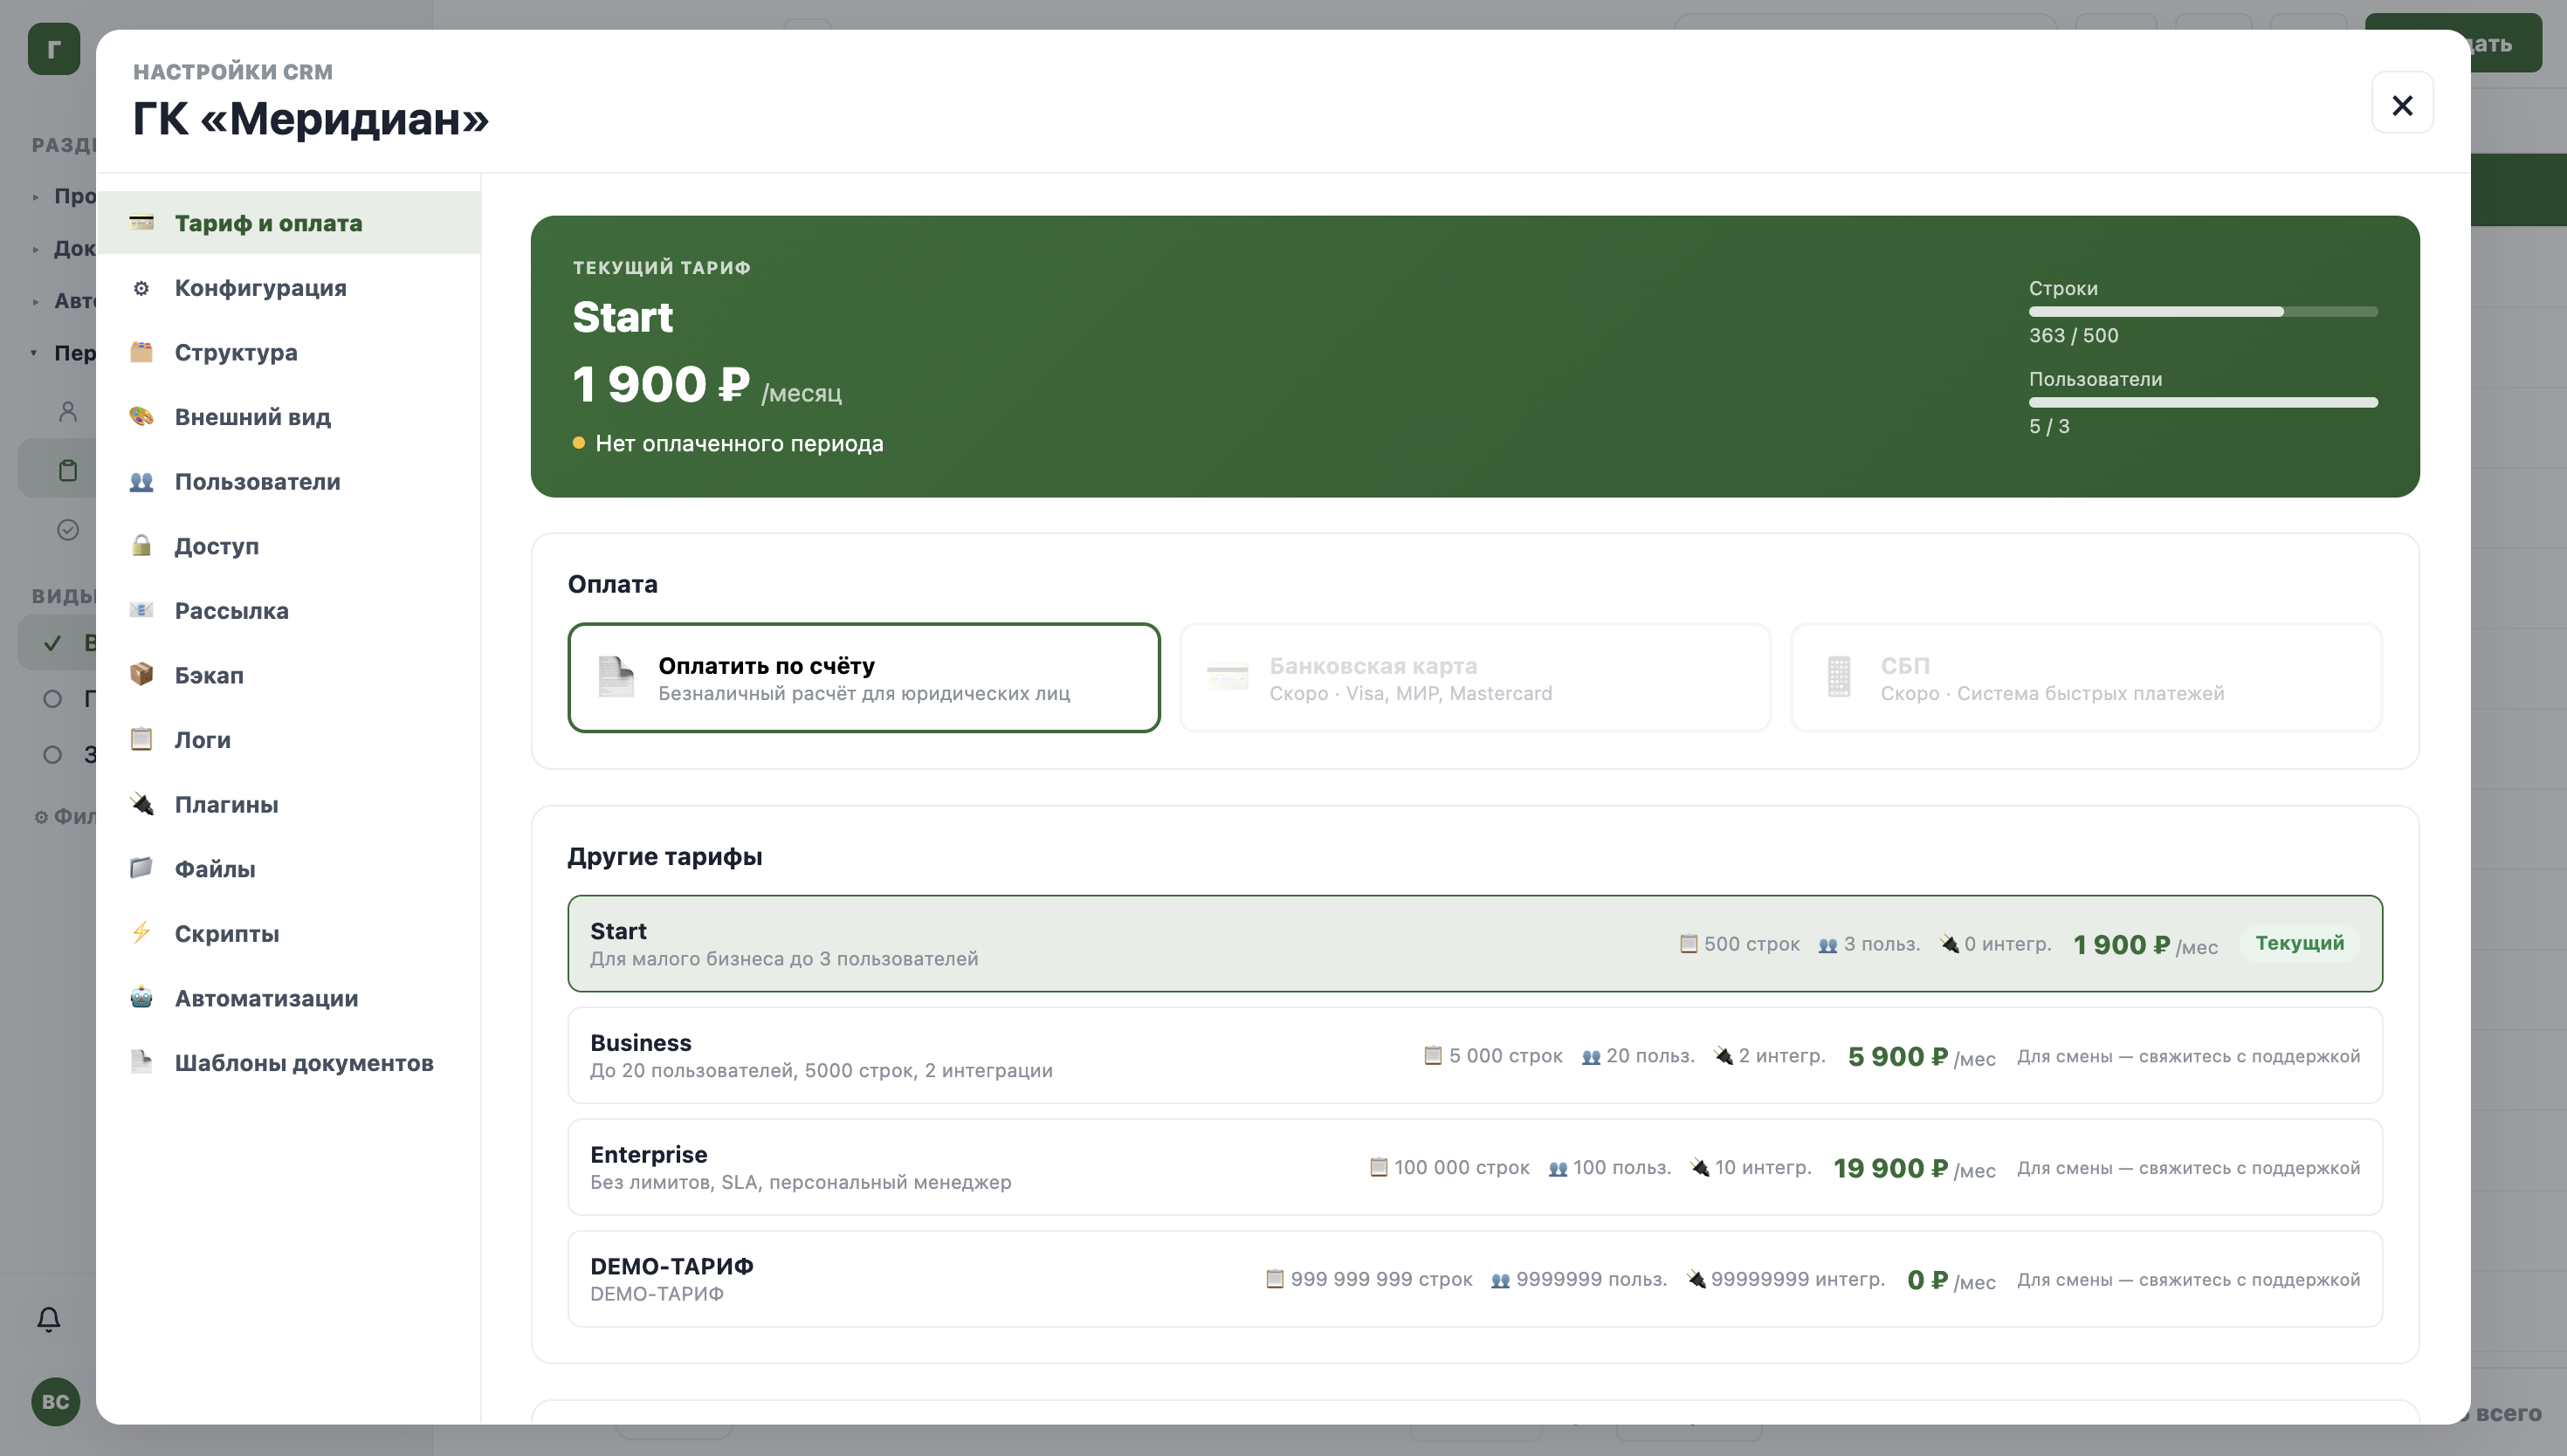Click the Строки usage progress bar
Screen dimensions: 2567x1456
point(2203,312)
